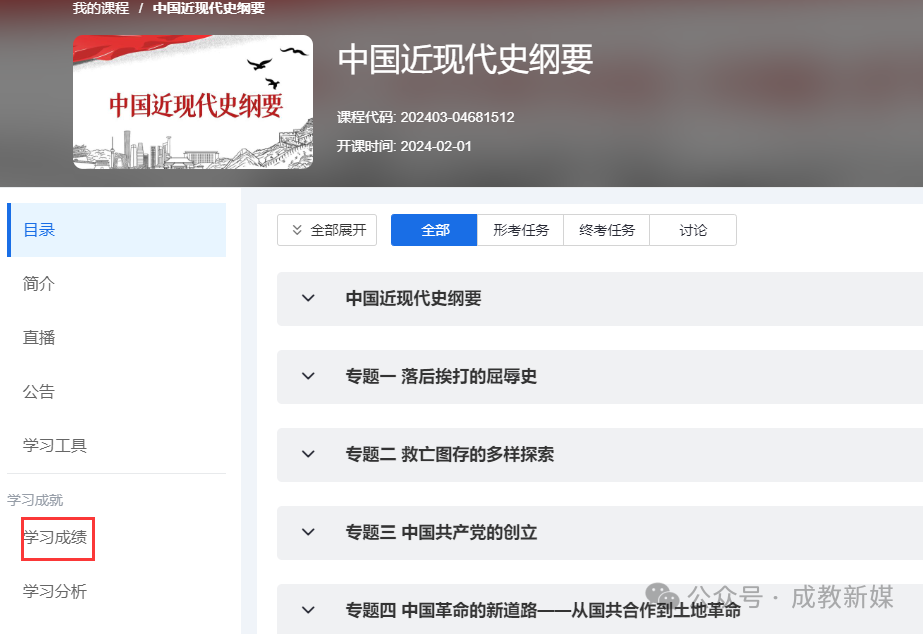
Task: Click the 我的课程 breadcrumb link
Action: click(101, 8)
